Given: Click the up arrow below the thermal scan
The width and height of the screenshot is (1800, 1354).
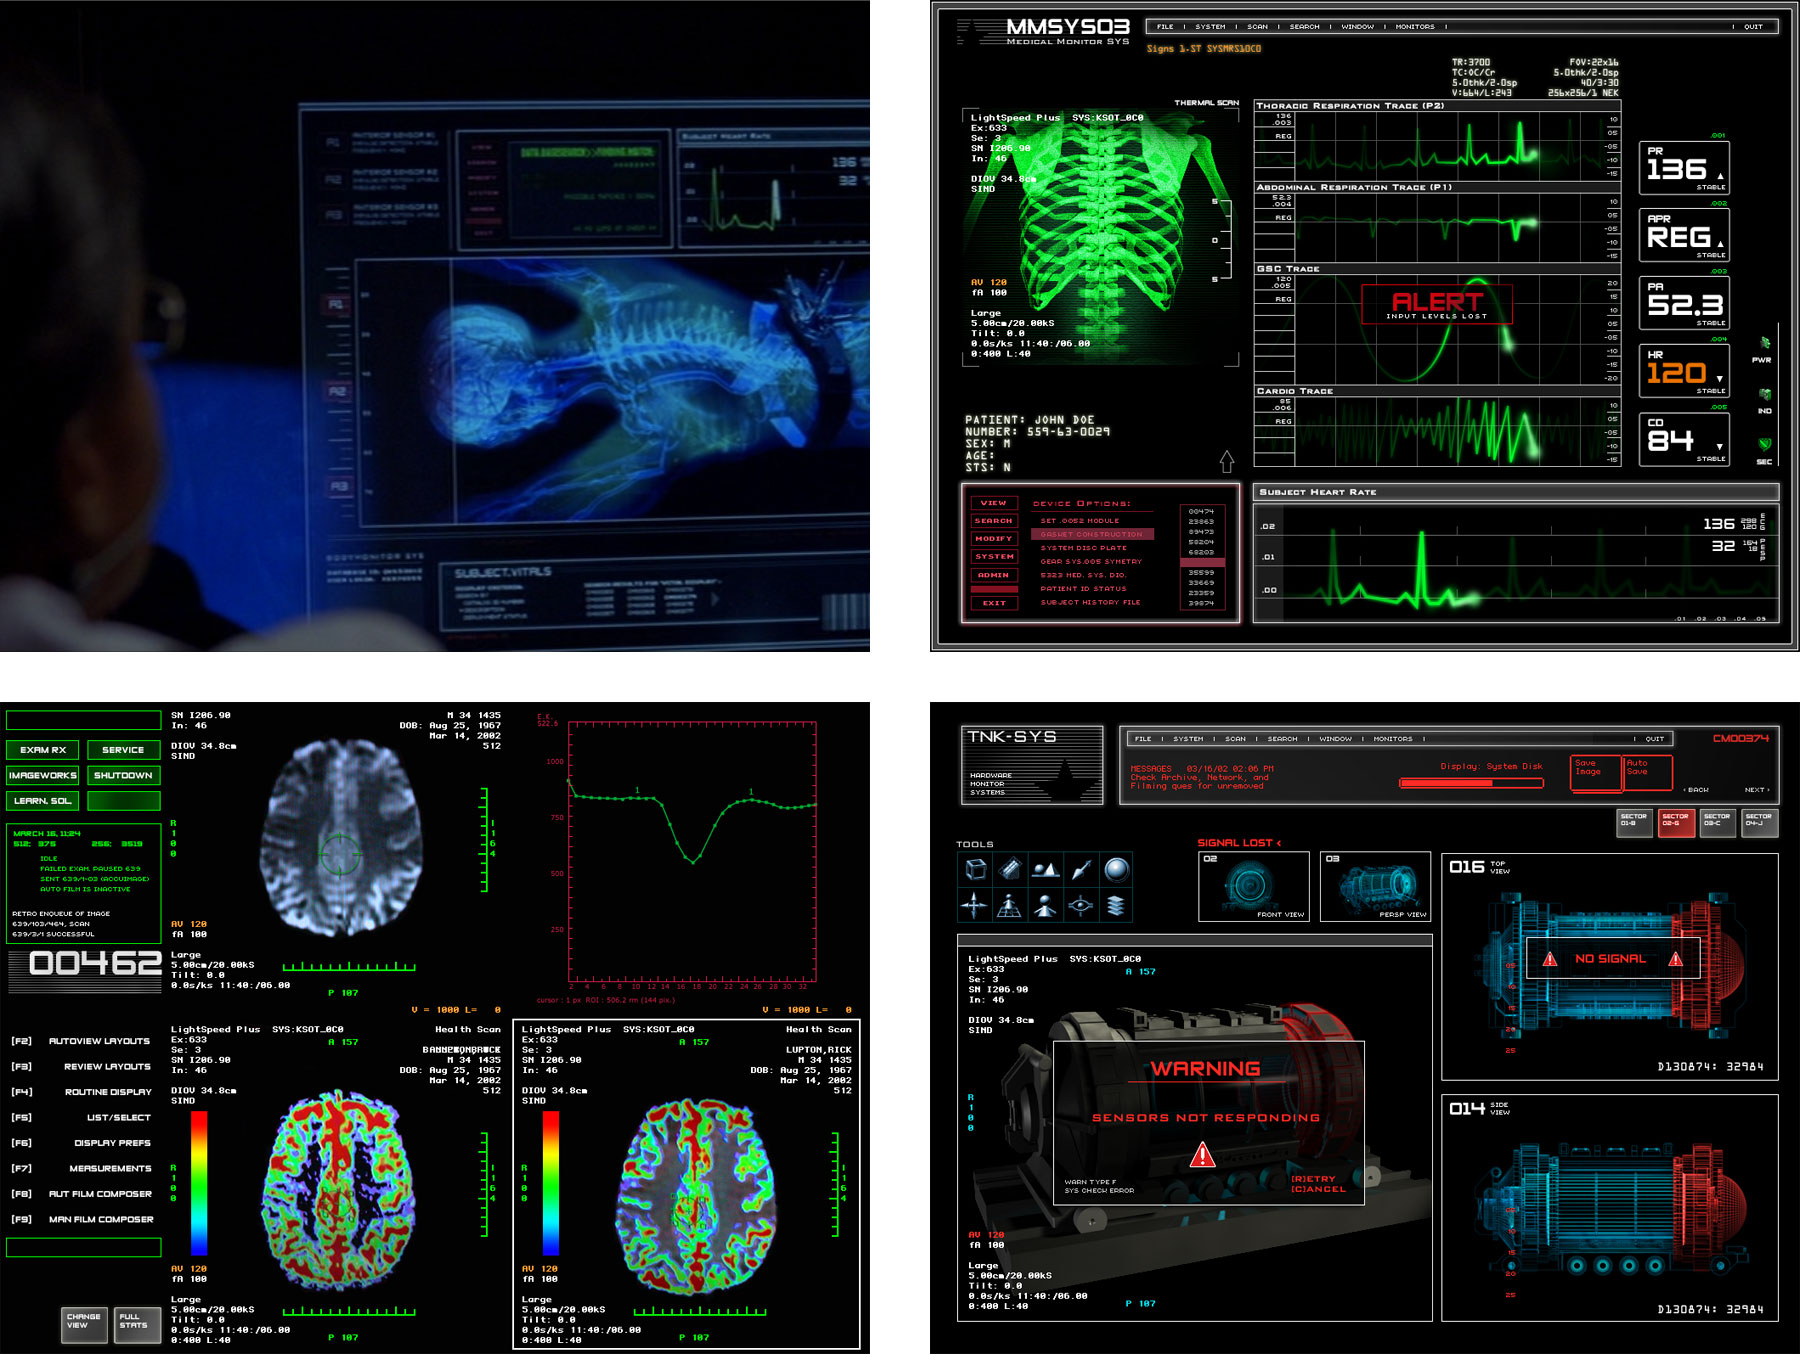Looking at the screenshot, I should pos(1227,461).
